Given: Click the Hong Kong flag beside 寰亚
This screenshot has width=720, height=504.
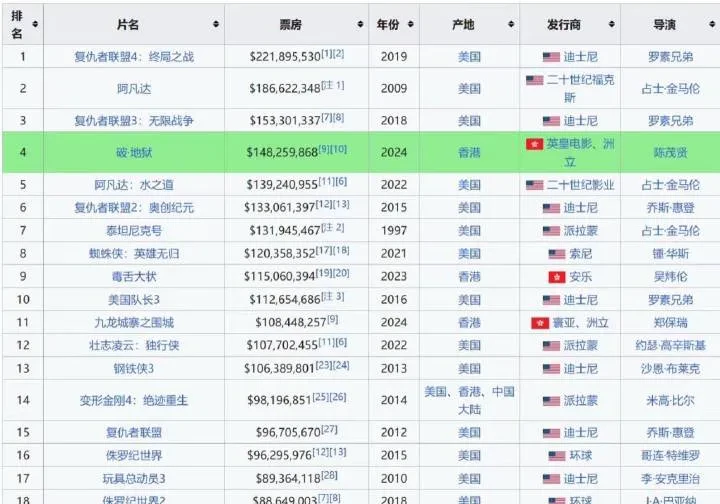Looking at the screenshot, I should (x=539, y=323).
